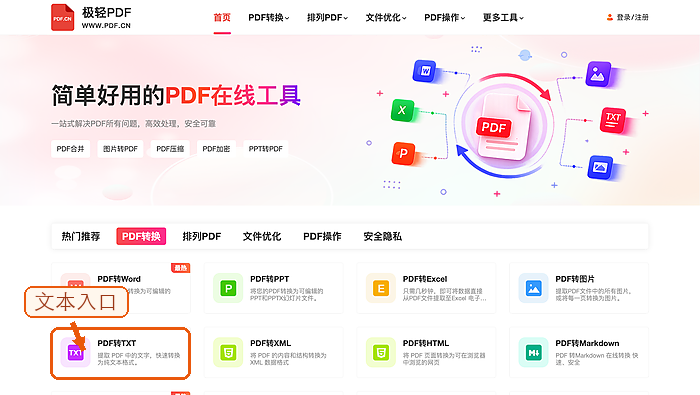The height and width of the screenshot is (395, 700).
Task: Open the PDF转图片 tool title
Action: 575,279
